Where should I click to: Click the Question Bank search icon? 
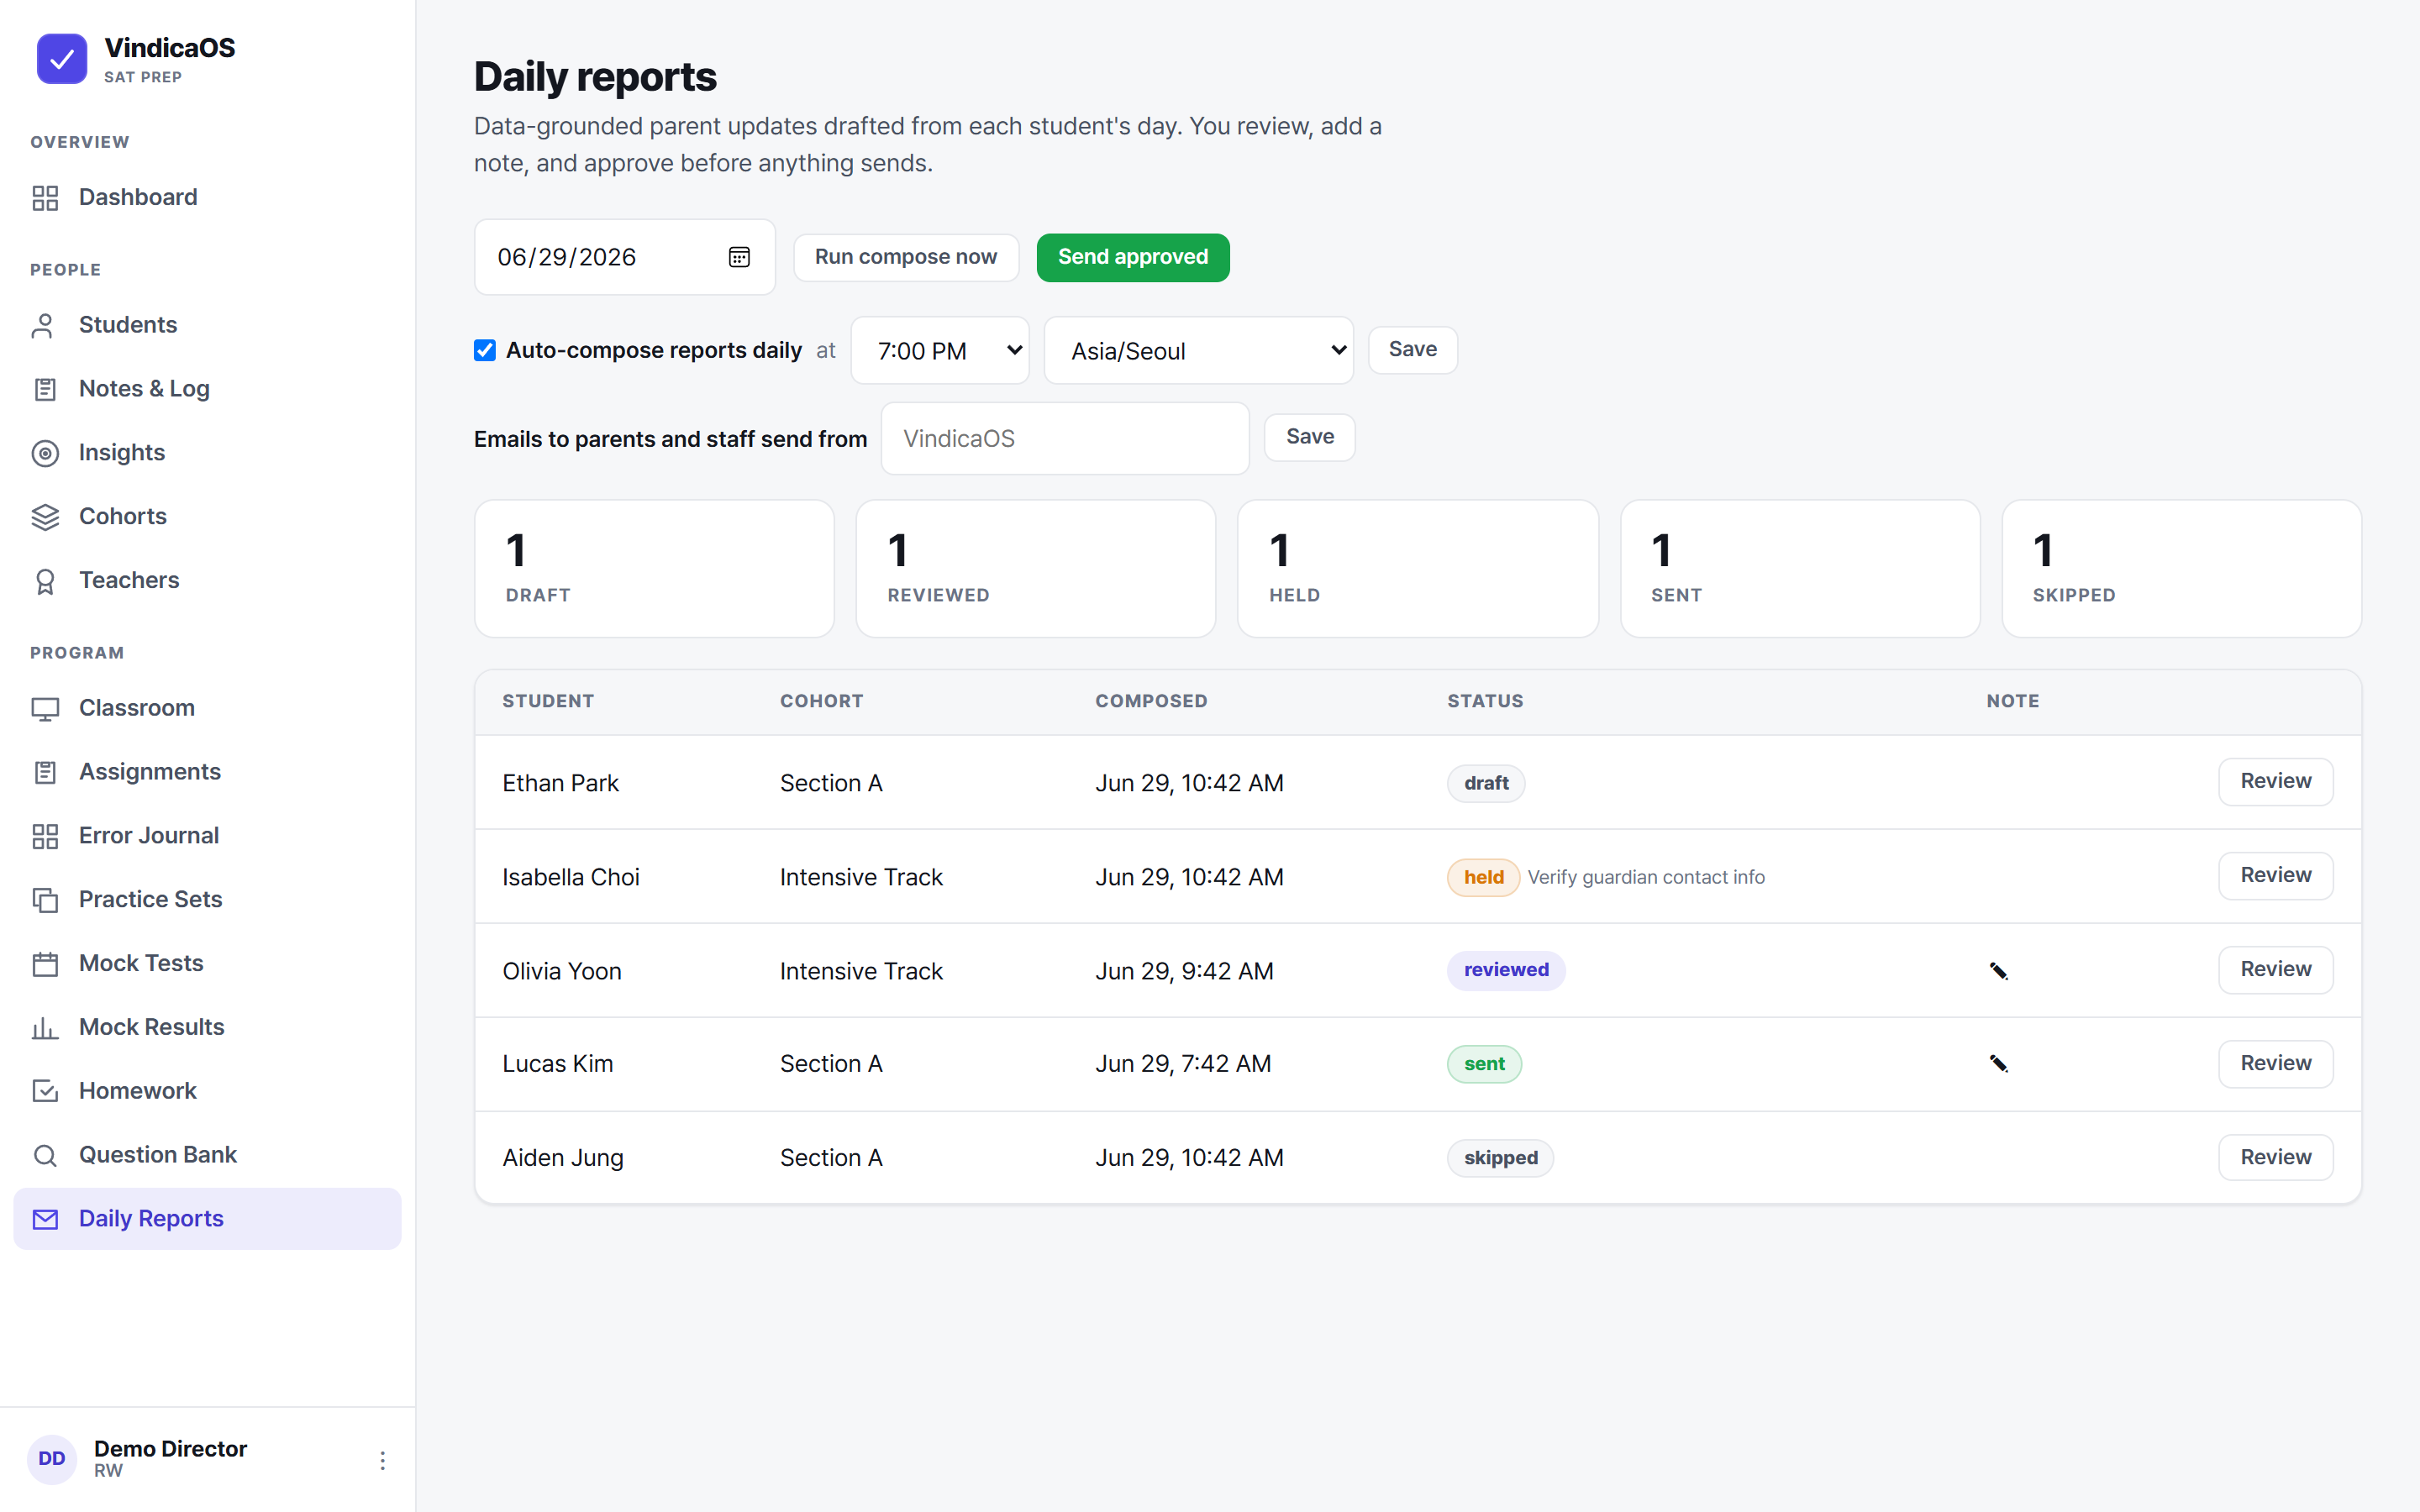tap(45, 1156)
